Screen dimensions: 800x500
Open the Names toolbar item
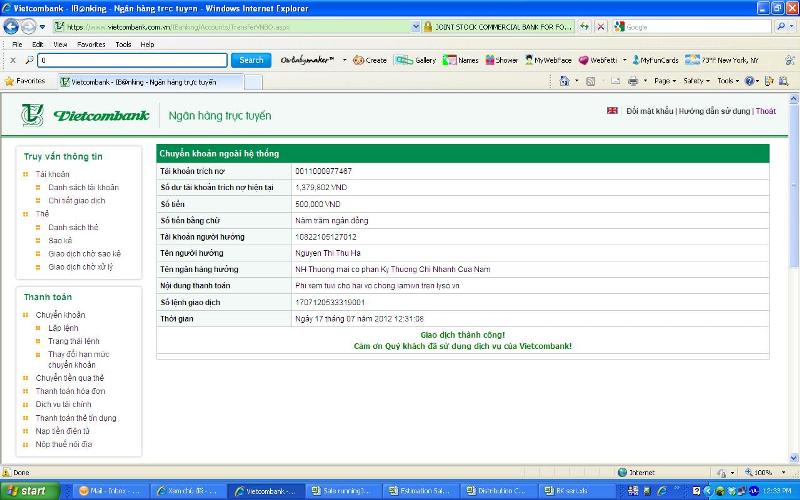[460, 60]
